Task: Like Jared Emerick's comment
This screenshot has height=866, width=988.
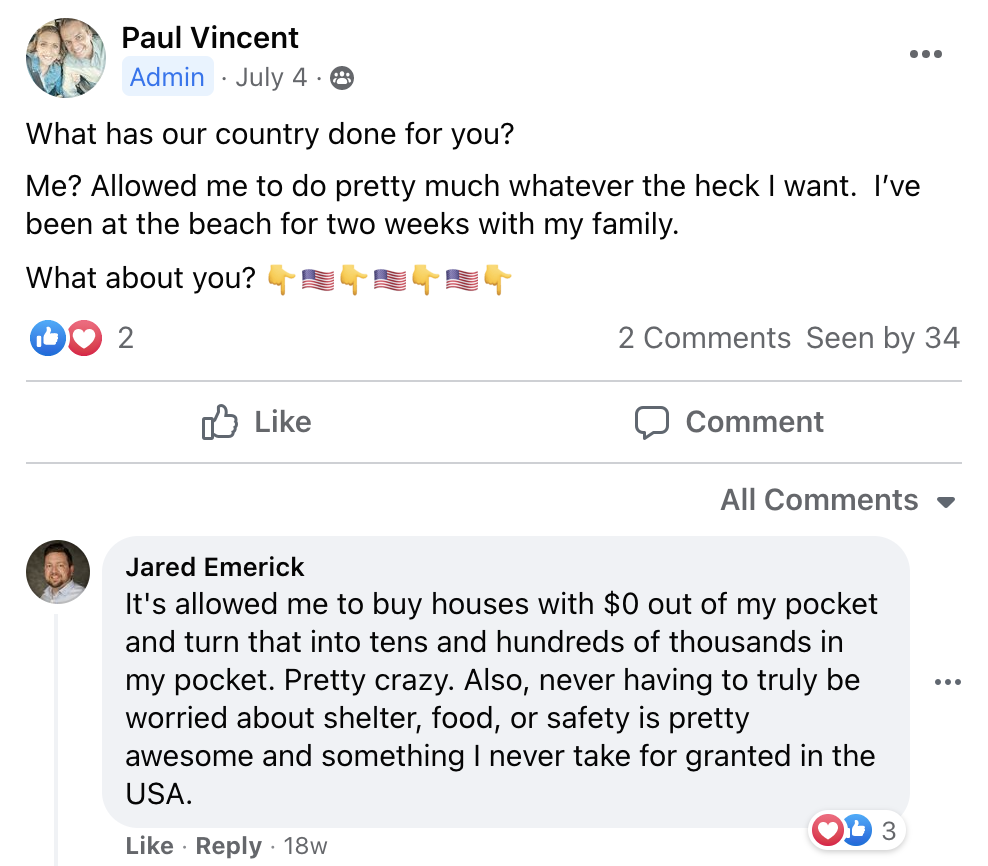Action: pos(149,846)
